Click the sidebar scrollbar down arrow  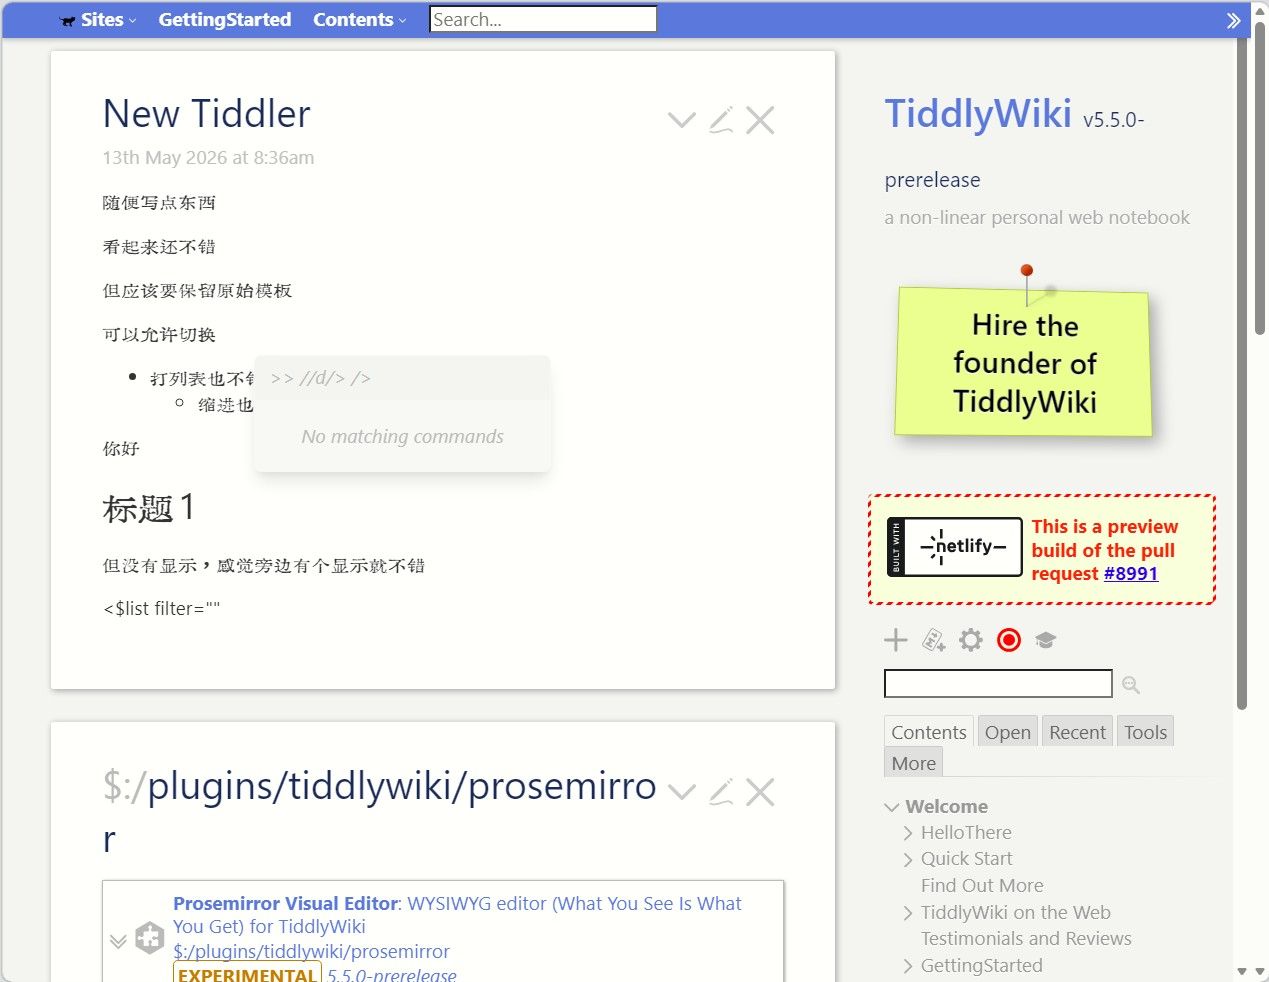click(x=1242, y=971)
